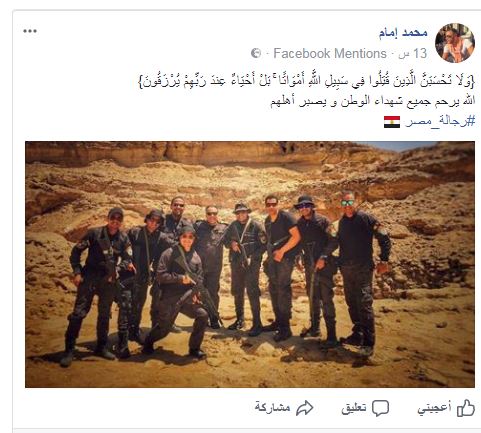Open the three-dots post options menu

30,31
